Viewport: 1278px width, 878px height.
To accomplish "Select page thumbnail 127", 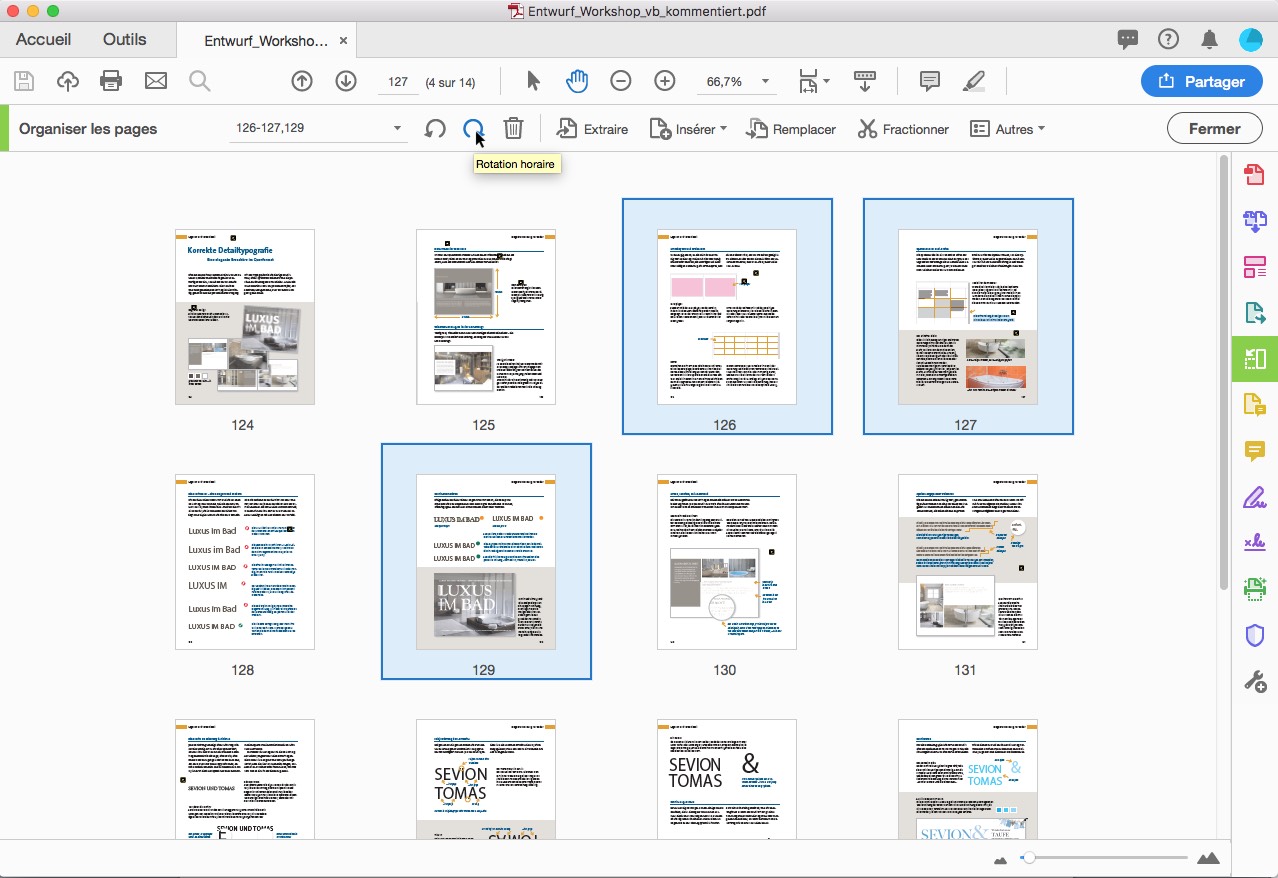I will pos(968,317).
